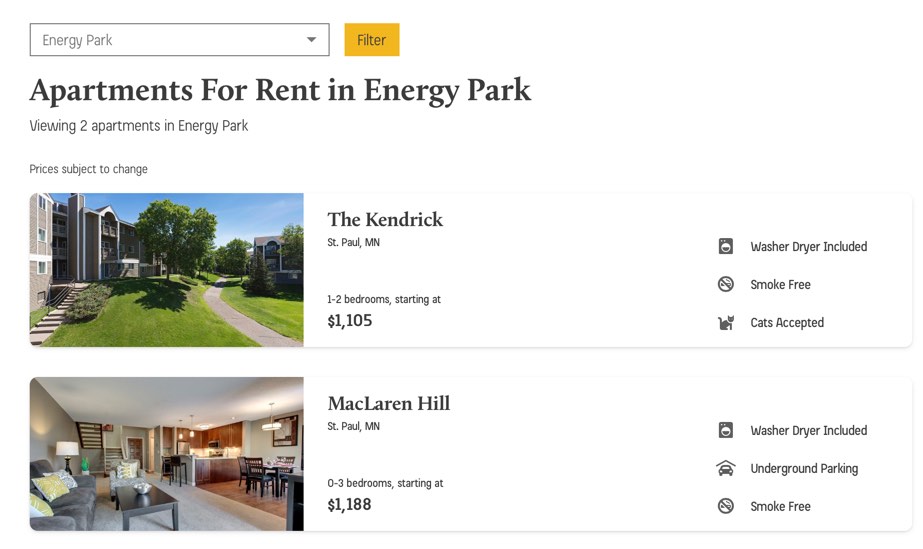The height and width of the screenshot is (549, 923).
Task: Click the washer dryer icon for The Kendrick
Action: coord(726,246)
